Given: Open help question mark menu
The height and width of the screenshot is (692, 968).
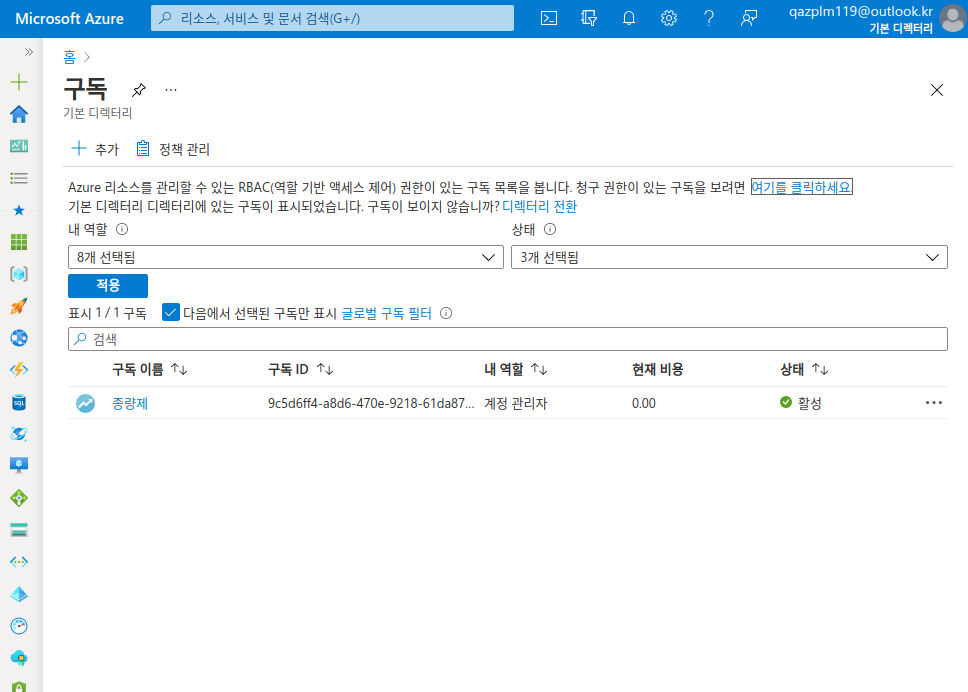Looking at the screenshot, I should pyautogui.click(x=709, y=19).
